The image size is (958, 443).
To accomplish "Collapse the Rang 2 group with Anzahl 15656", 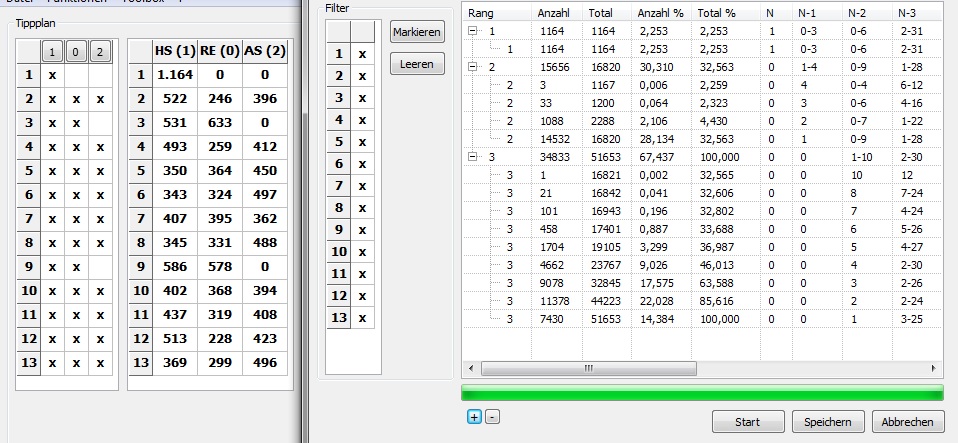I will click(x=472, y=67).
